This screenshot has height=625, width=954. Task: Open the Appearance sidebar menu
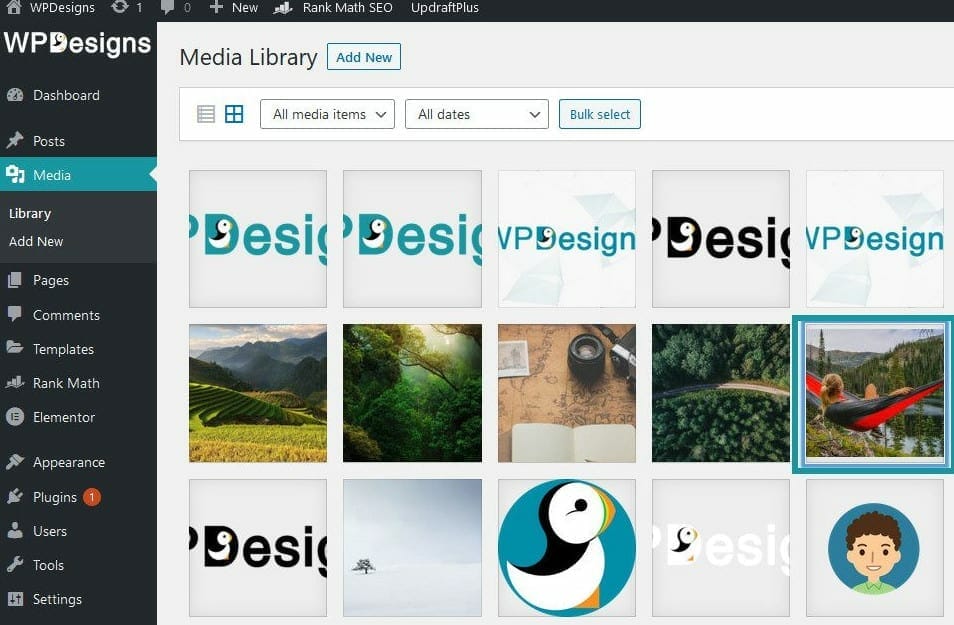point(69,463)
